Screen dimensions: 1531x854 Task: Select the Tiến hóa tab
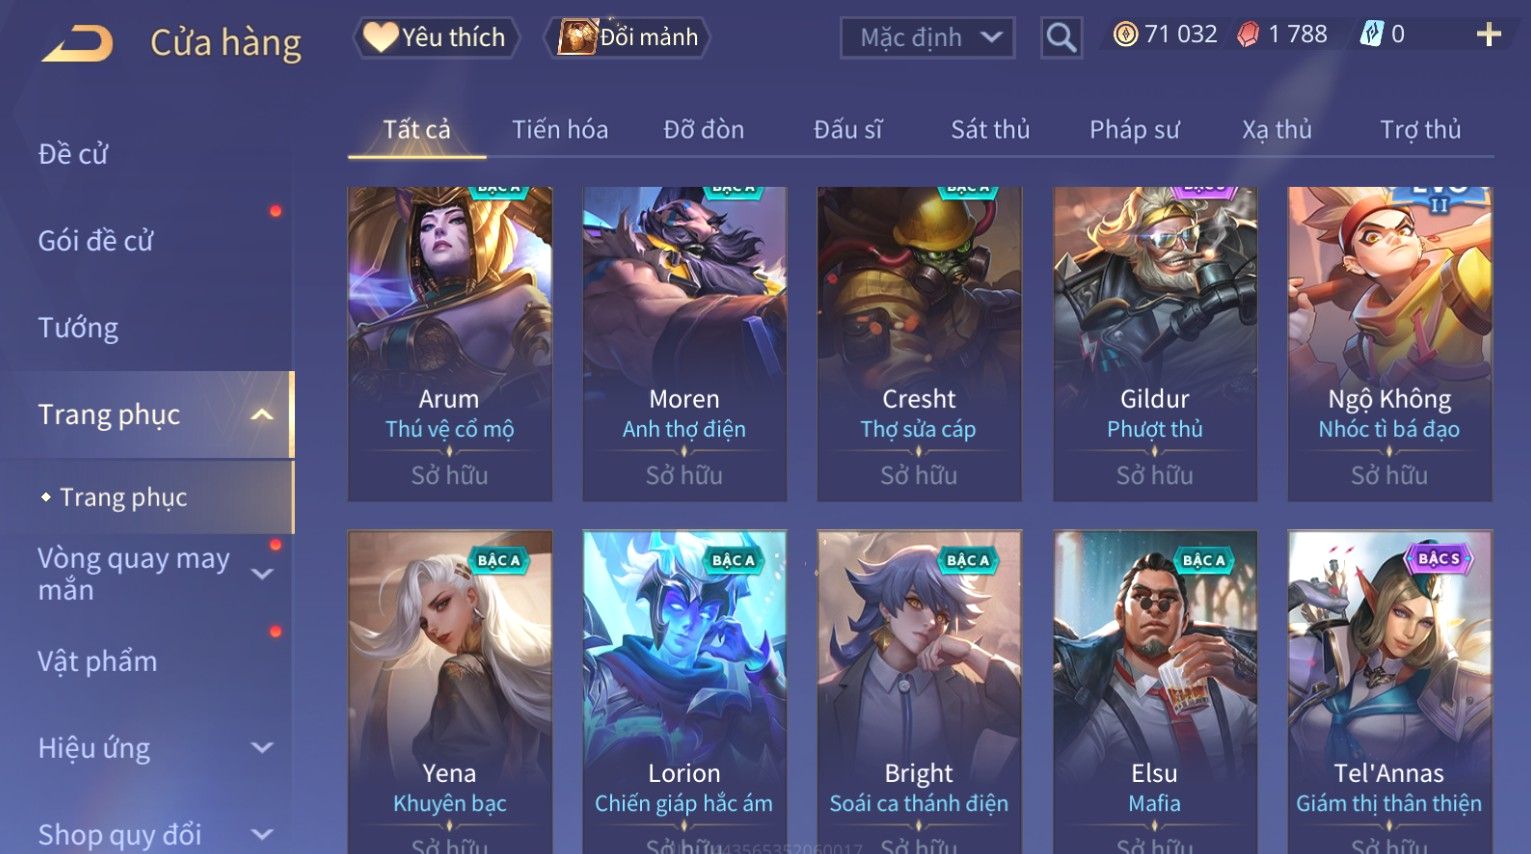pos(560,130)
